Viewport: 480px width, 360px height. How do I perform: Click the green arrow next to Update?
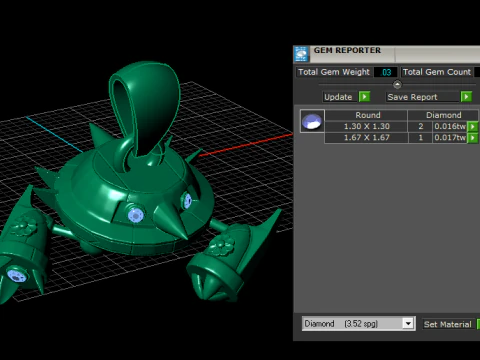coord(364,97)
